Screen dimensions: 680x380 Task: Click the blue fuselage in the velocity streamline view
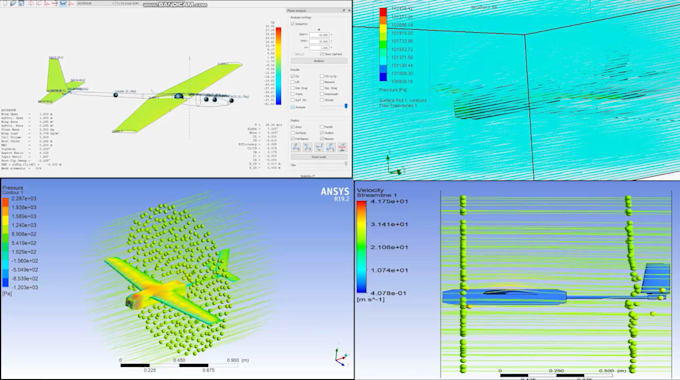pos(505,296)
